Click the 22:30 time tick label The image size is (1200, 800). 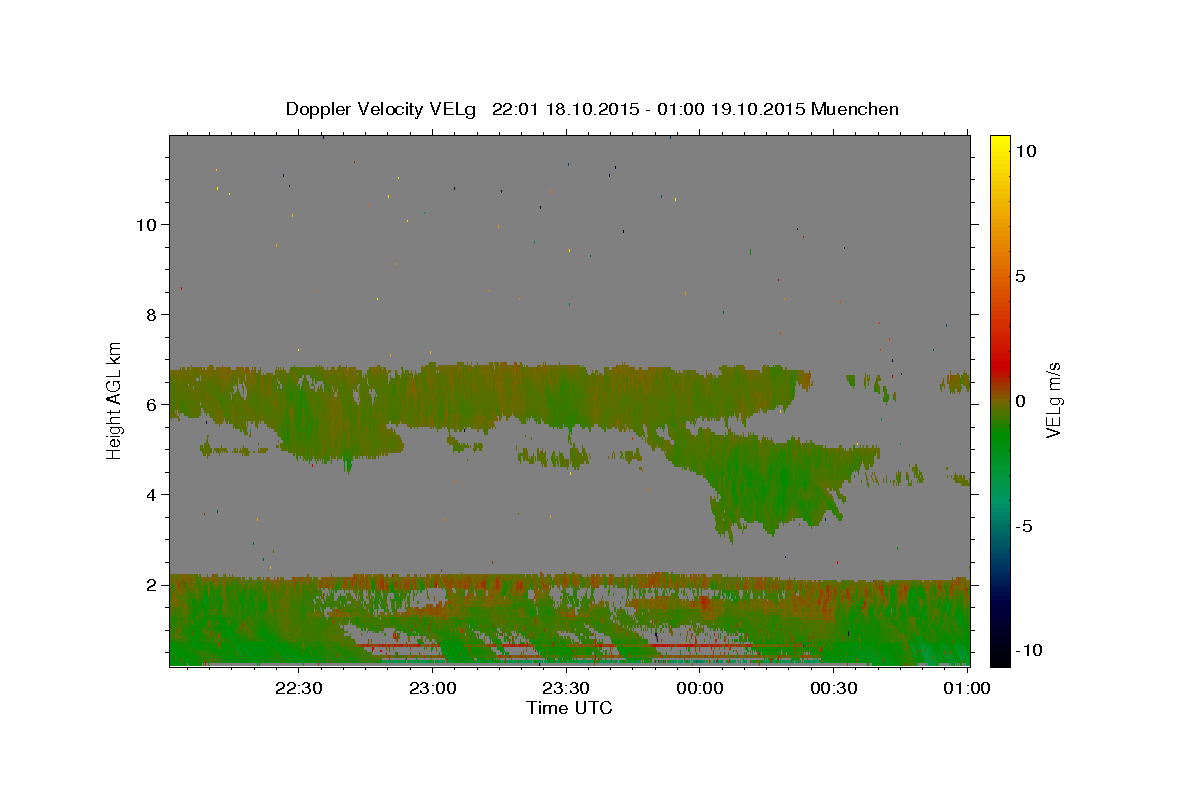pyautogui.click(x=299, y=688)
